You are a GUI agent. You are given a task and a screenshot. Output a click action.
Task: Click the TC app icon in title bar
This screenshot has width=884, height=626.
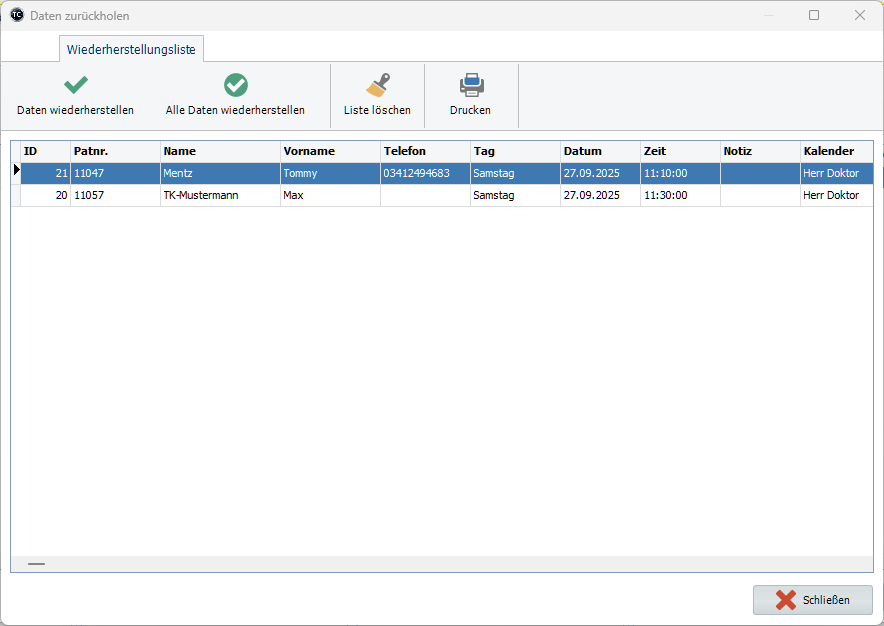point(16,16)
